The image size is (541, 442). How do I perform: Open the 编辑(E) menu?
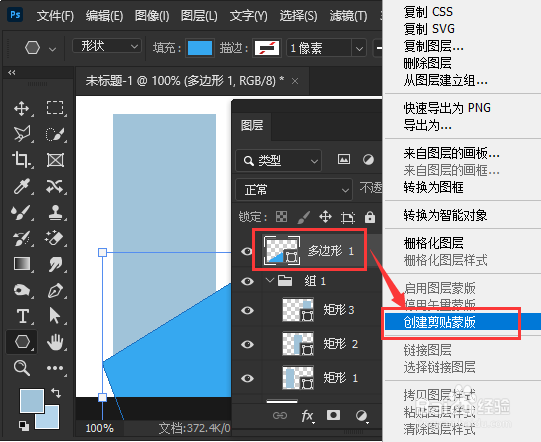(x=104, y=16)
